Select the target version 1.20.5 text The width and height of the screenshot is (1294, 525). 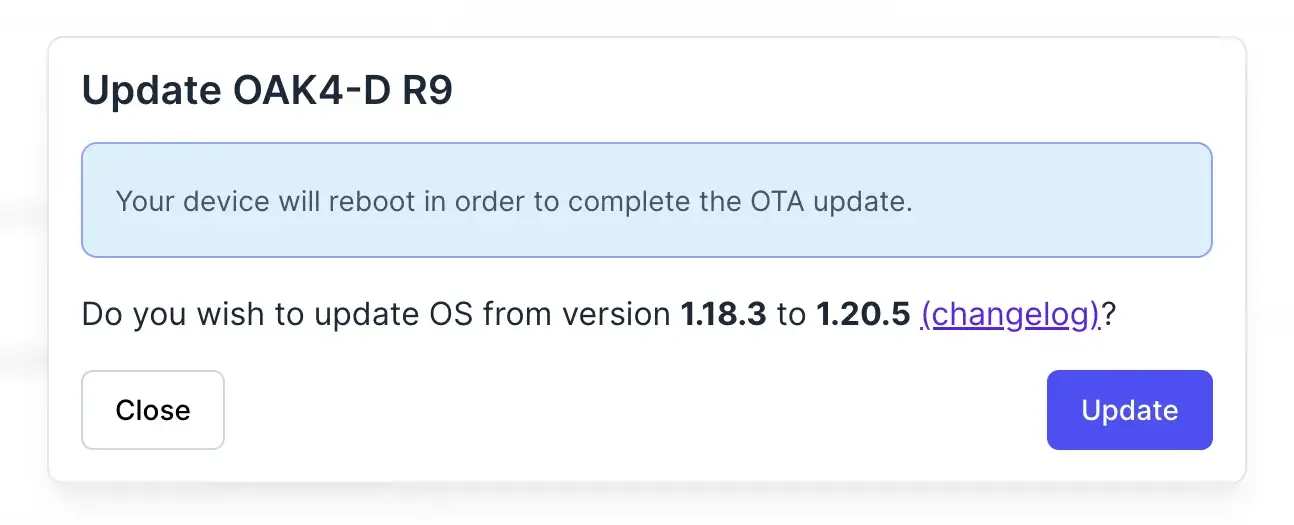(x=863, y=315)
